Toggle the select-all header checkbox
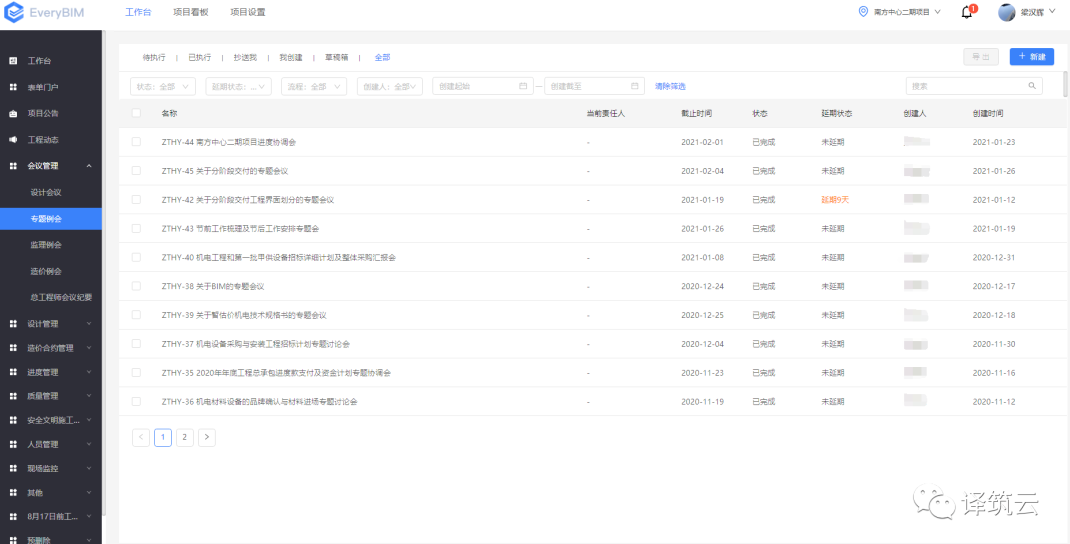Screen dimensions: 1070x544 136,113
